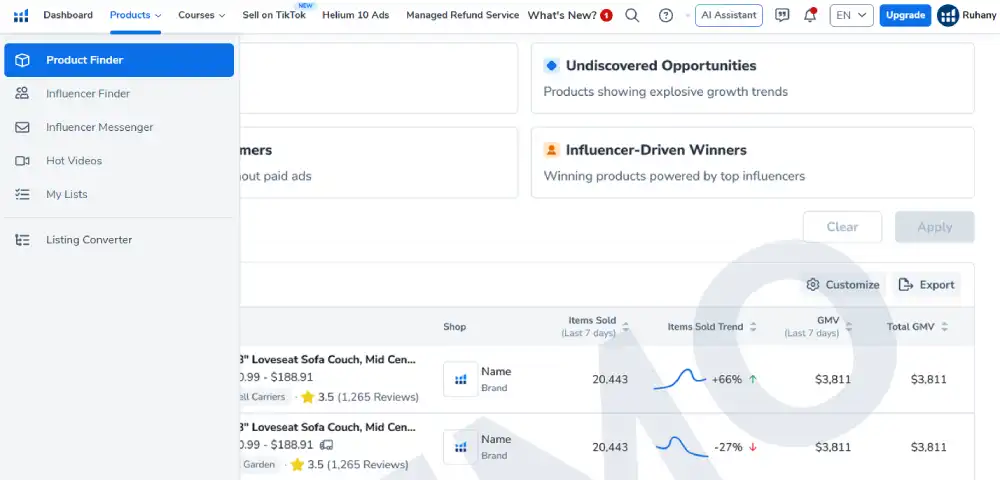The width and height of the screenshot is (1000, 480).
Task: Click the Hot Videos camera icon
Action: (x=22, y=161)
